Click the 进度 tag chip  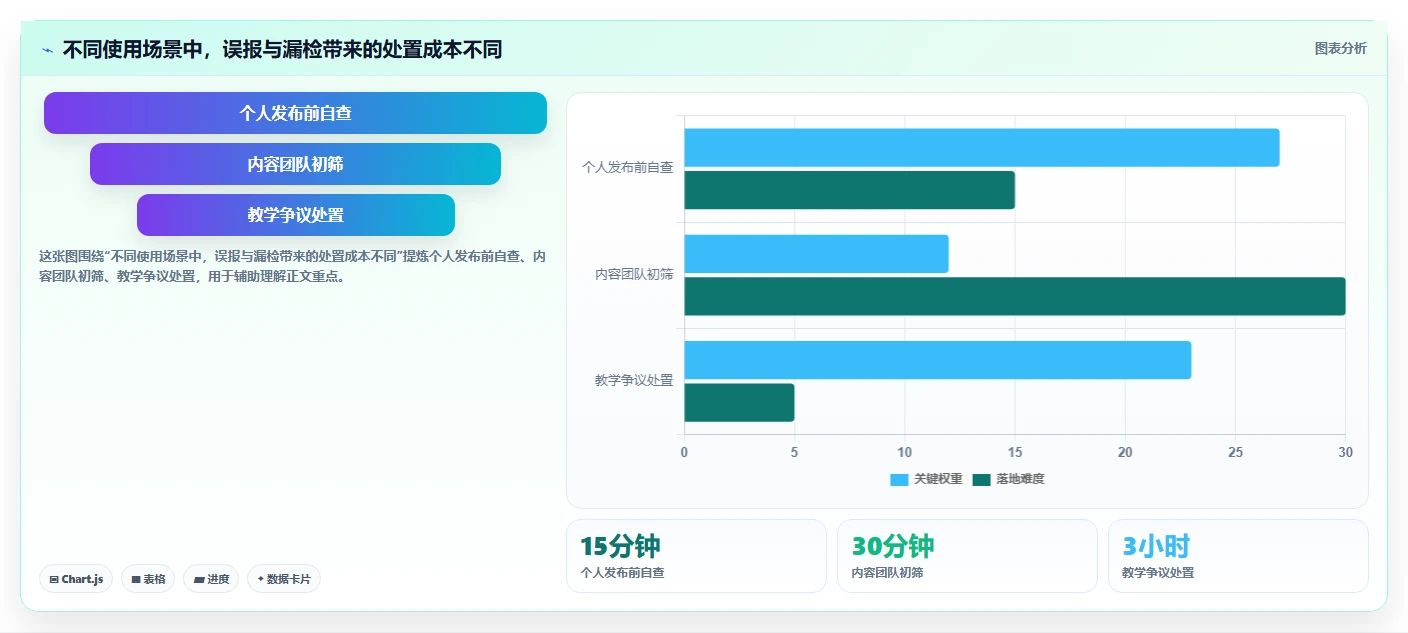211,579
